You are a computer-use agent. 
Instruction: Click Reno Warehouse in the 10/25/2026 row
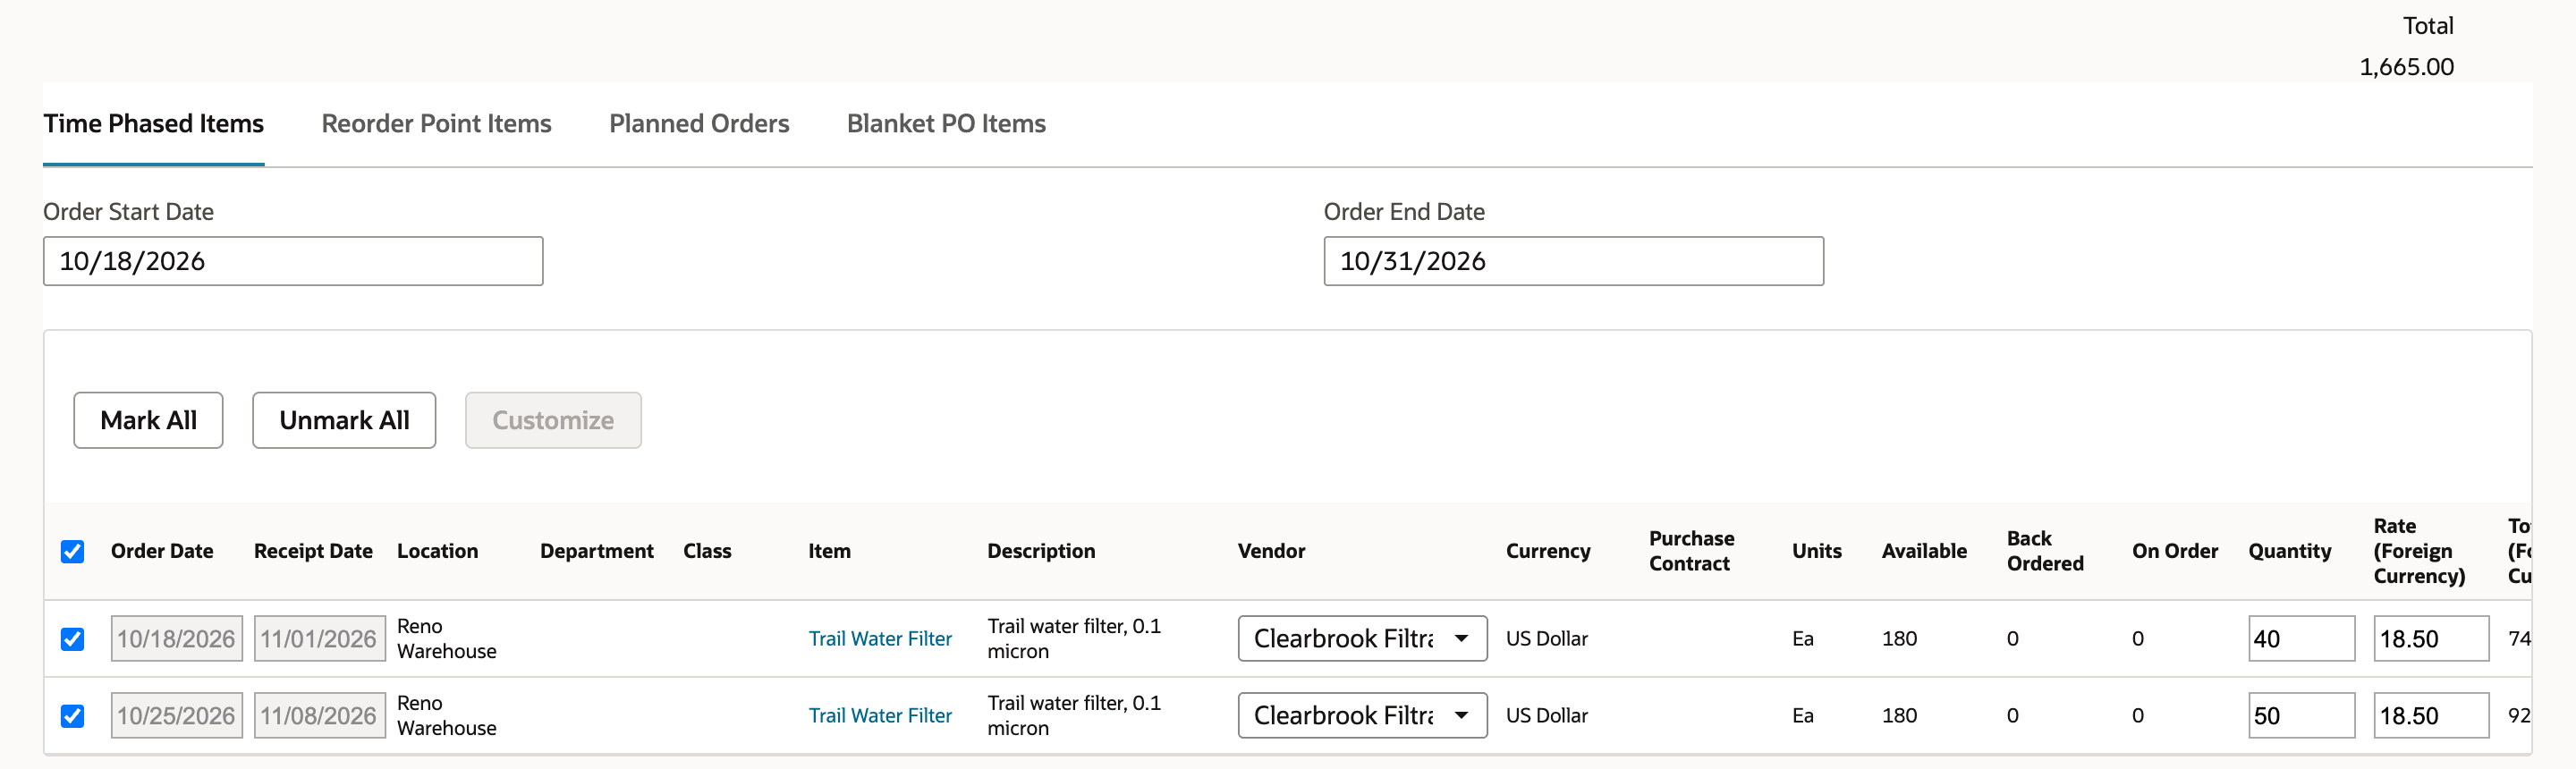446,715
